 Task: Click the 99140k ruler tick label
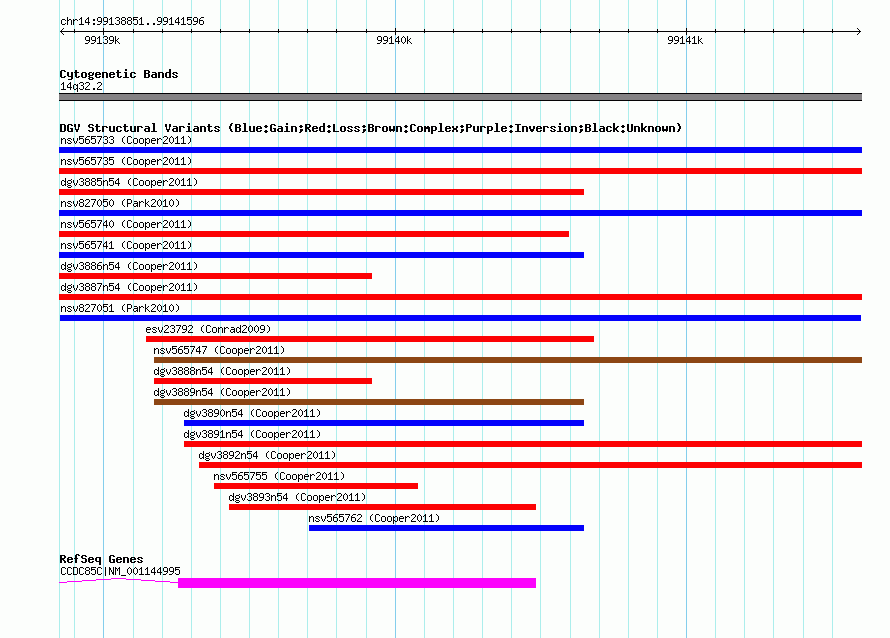click(x=394, y=40)
